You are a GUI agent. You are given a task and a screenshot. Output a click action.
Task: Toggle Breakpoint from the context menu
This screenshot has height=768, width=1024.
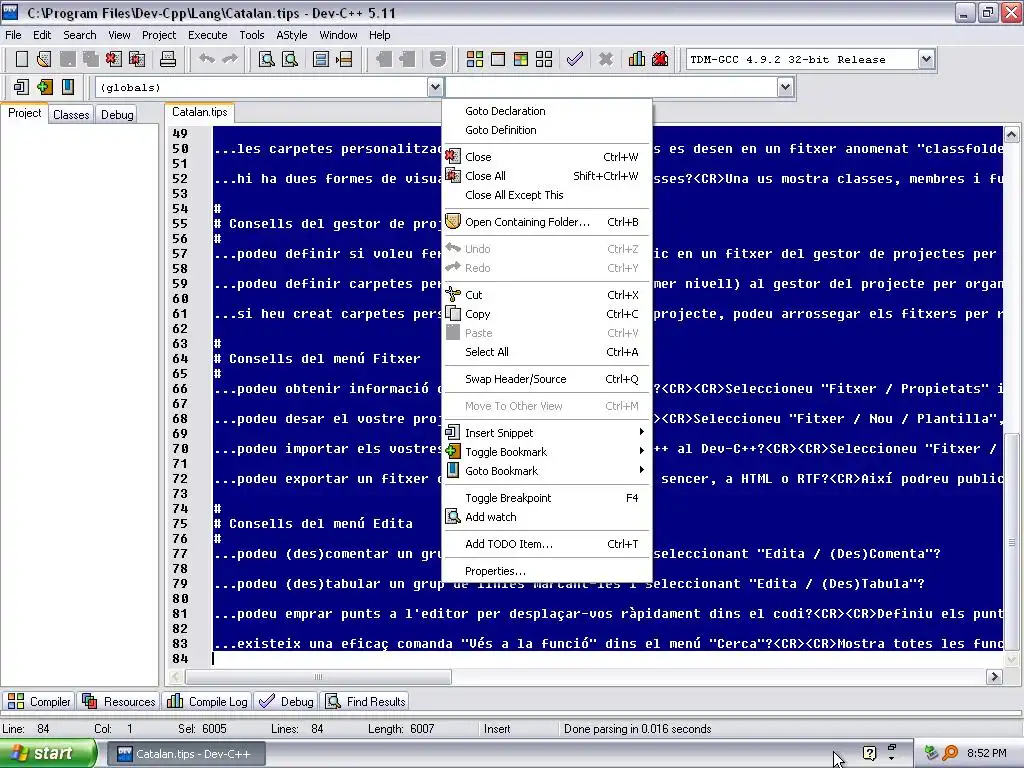pos(547,498)
